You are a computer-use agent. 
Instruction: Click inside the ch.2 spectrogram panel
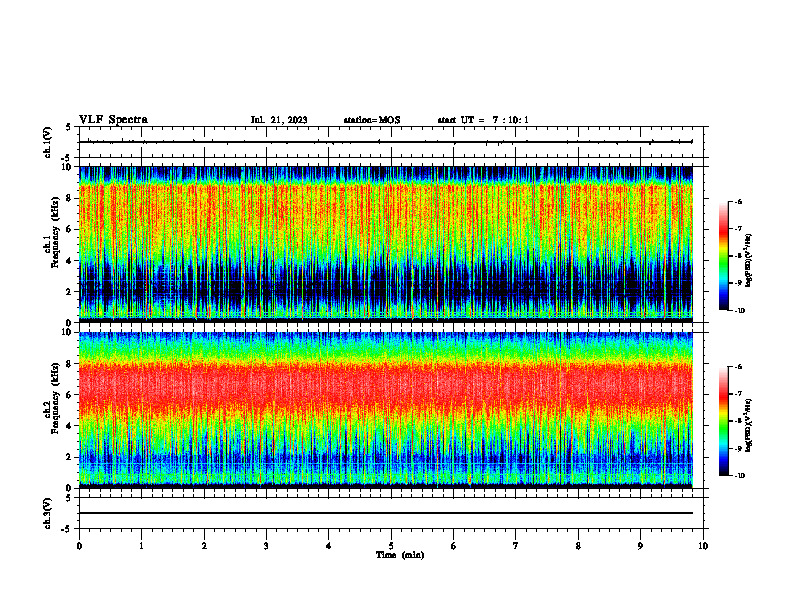pos(386,410)
